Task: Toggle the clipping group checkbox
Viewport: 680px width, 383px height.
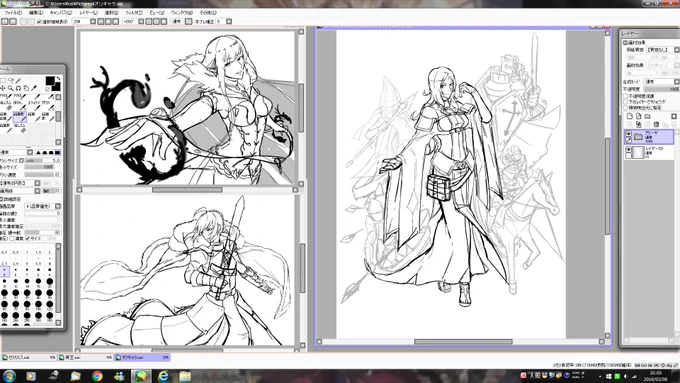Action: 625,102
